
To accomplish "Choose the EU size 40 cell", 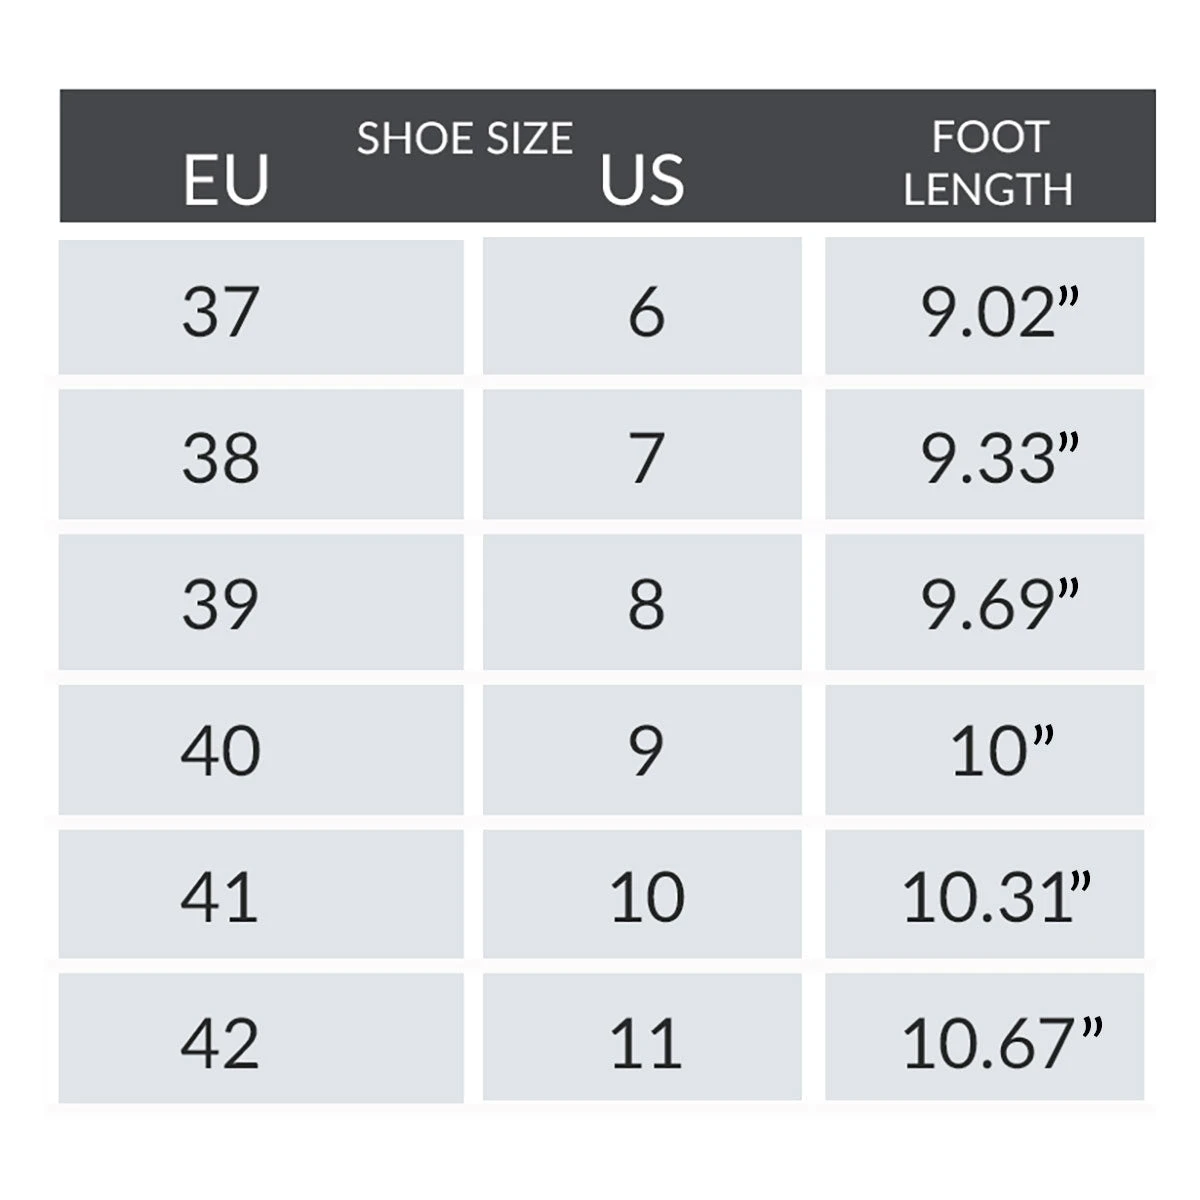I will coord(260,750).
